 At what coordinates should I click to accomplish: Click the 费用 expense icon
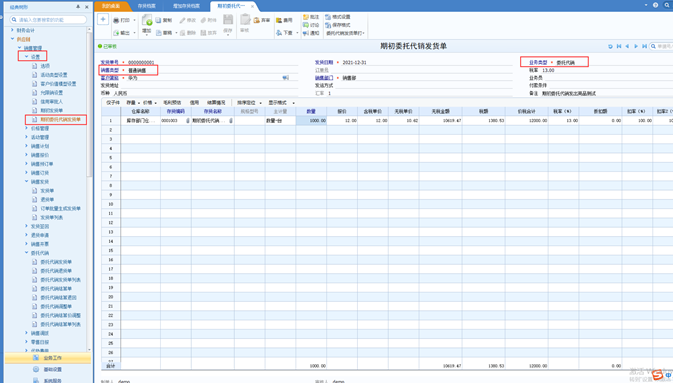279,20
